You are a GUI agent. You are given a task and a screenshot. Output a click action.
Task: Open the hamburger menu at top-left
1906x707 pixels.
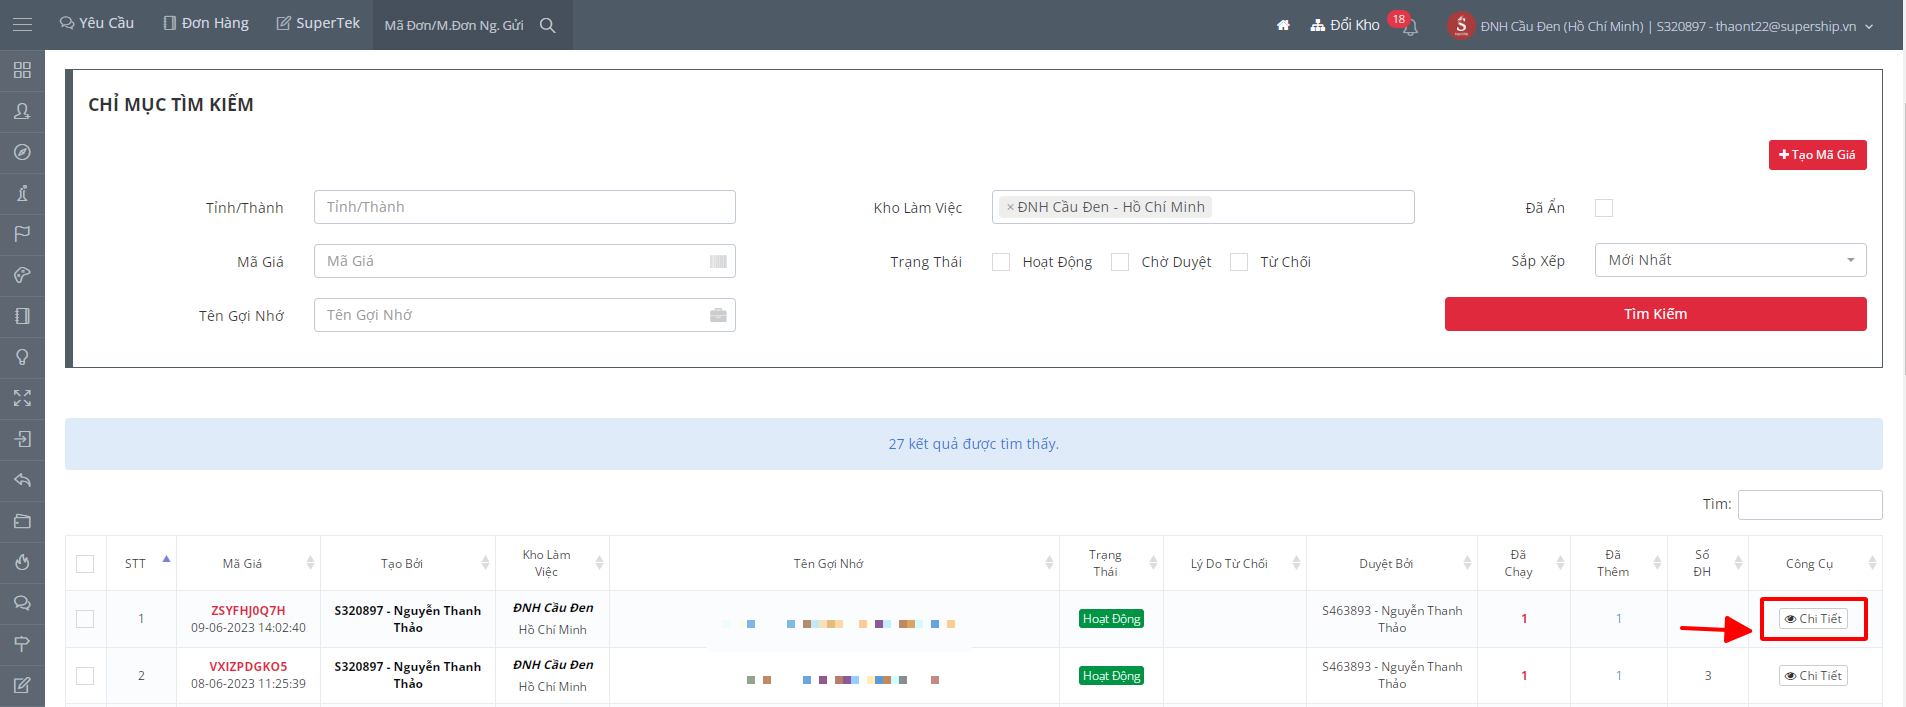pos(22,24)
